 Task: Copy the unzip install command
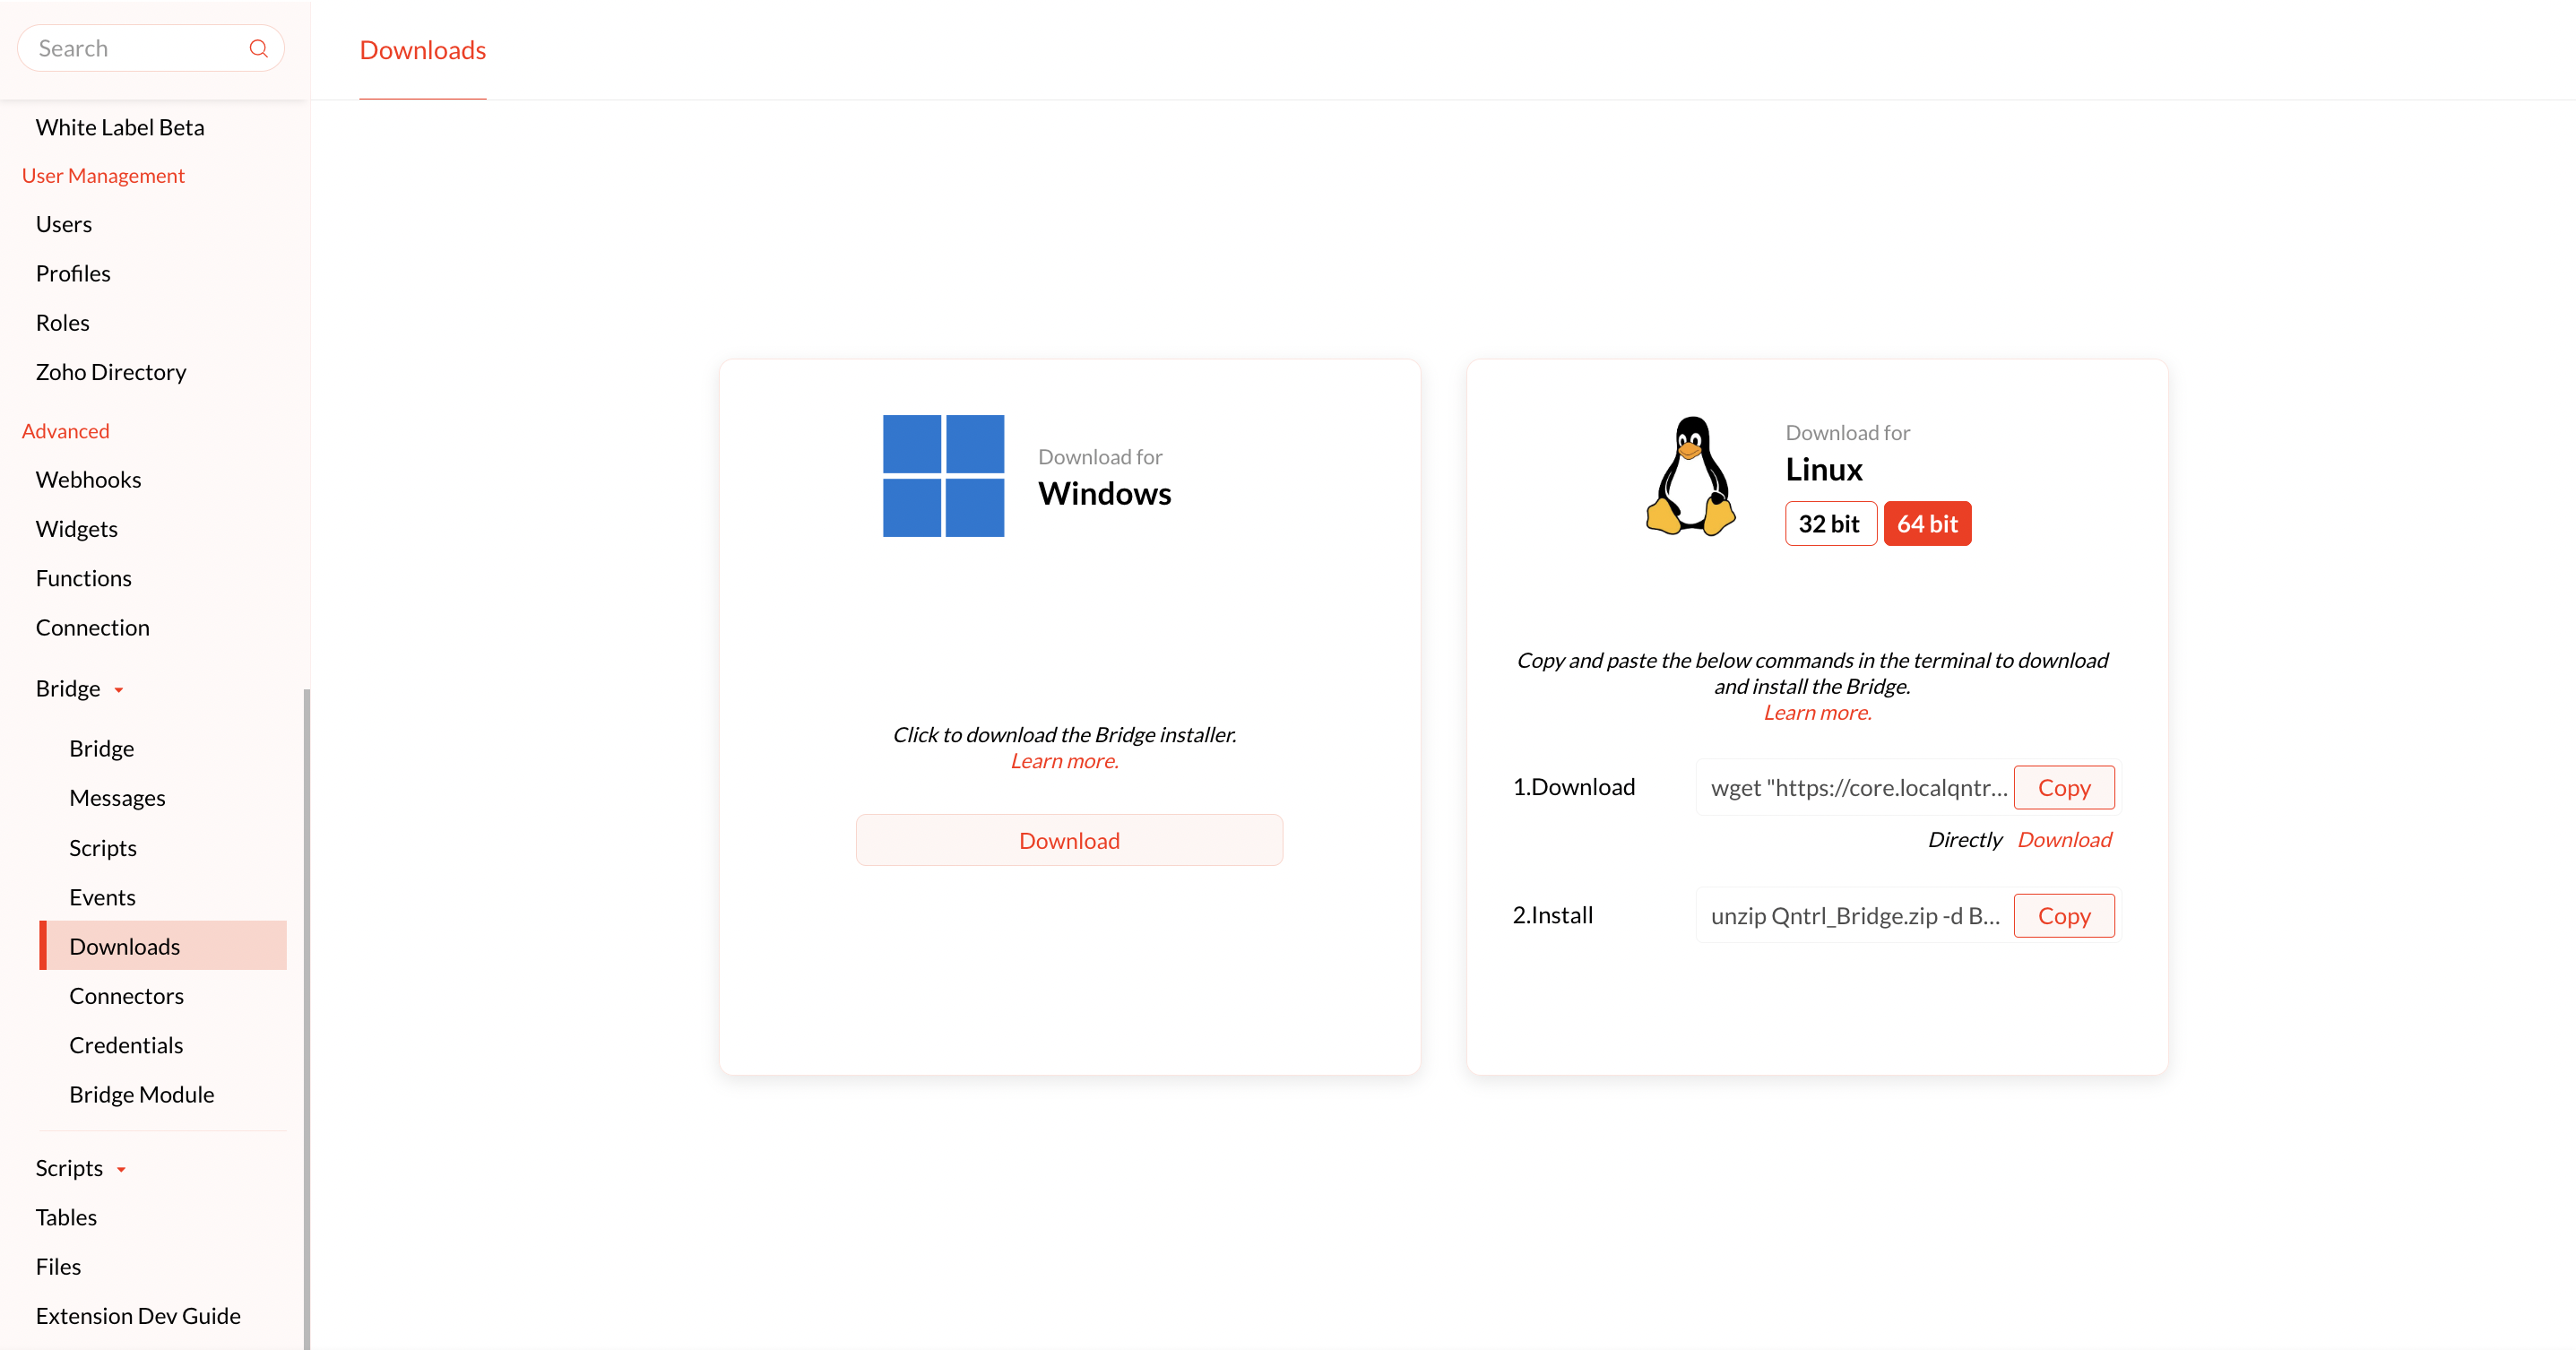2063,916
